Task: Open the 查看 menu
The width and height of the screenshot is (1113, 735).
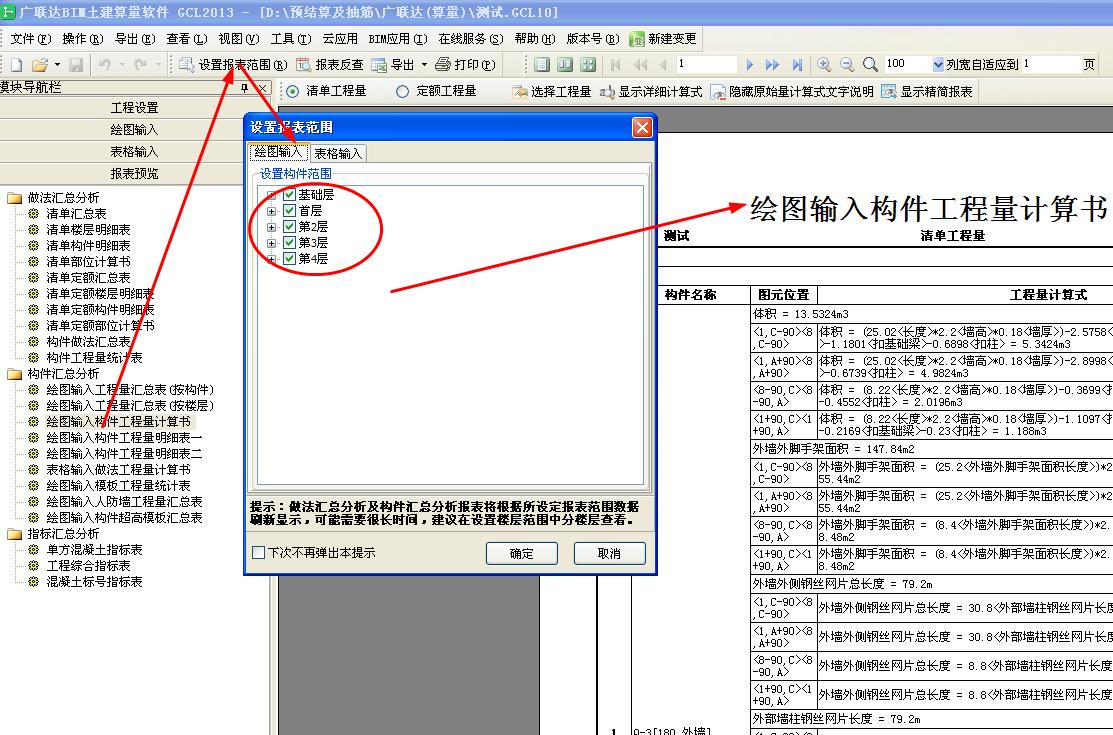Action: click(187, 39)
